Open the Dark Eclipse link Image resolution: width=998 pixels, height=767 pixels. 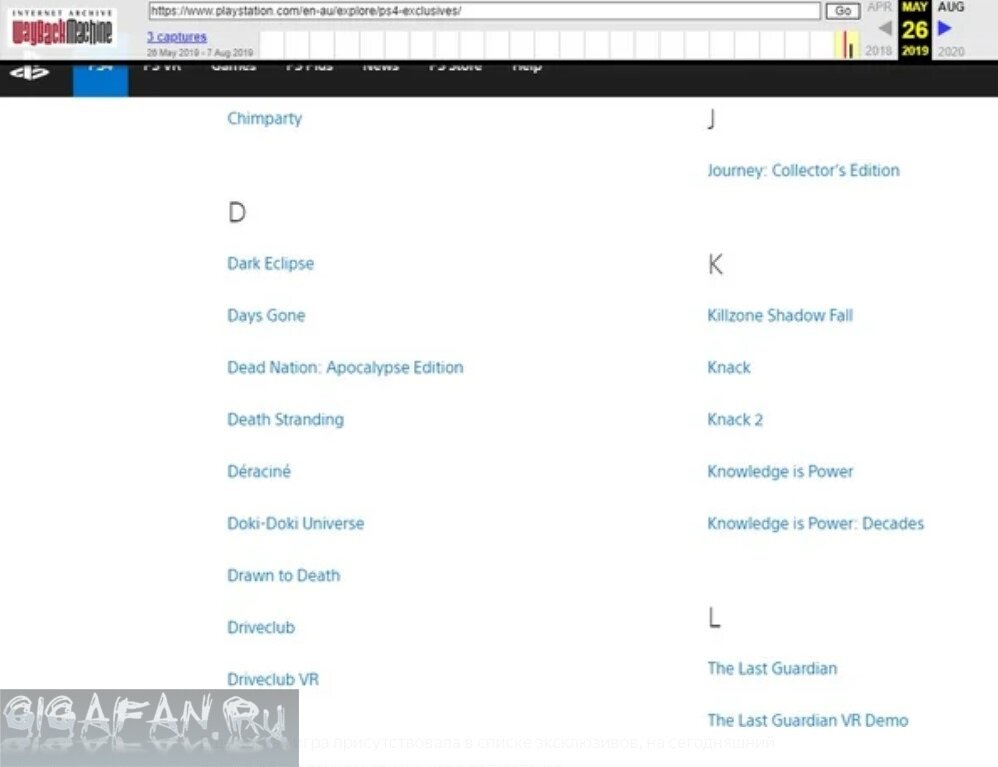coord(271,264)
